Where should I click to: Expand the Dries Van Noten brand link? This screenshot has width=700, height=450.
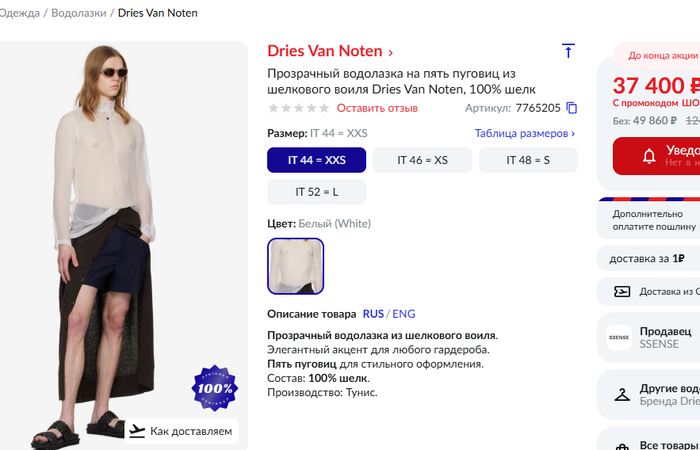point(330,51)
